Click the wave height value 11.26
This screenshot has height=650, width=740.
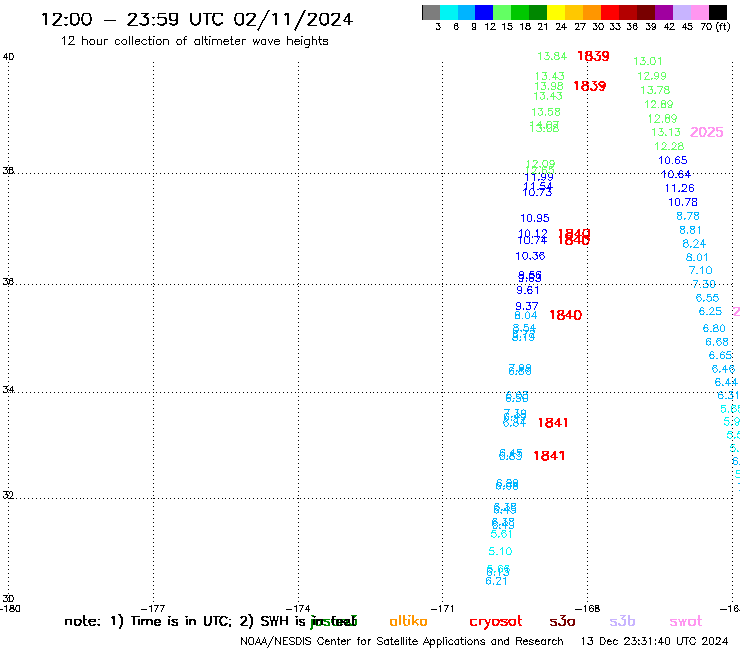coord(680,188)
